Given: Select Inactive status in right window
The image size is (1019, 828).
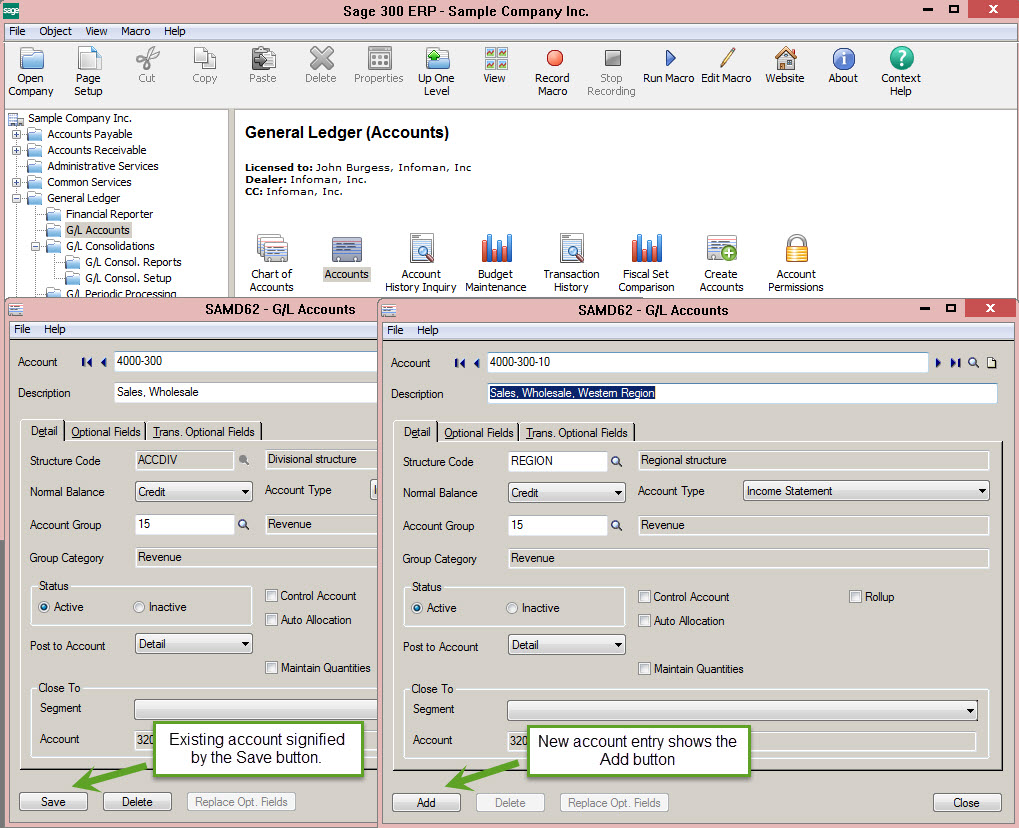Looking at the screenshot, I should tap(512, 608).
